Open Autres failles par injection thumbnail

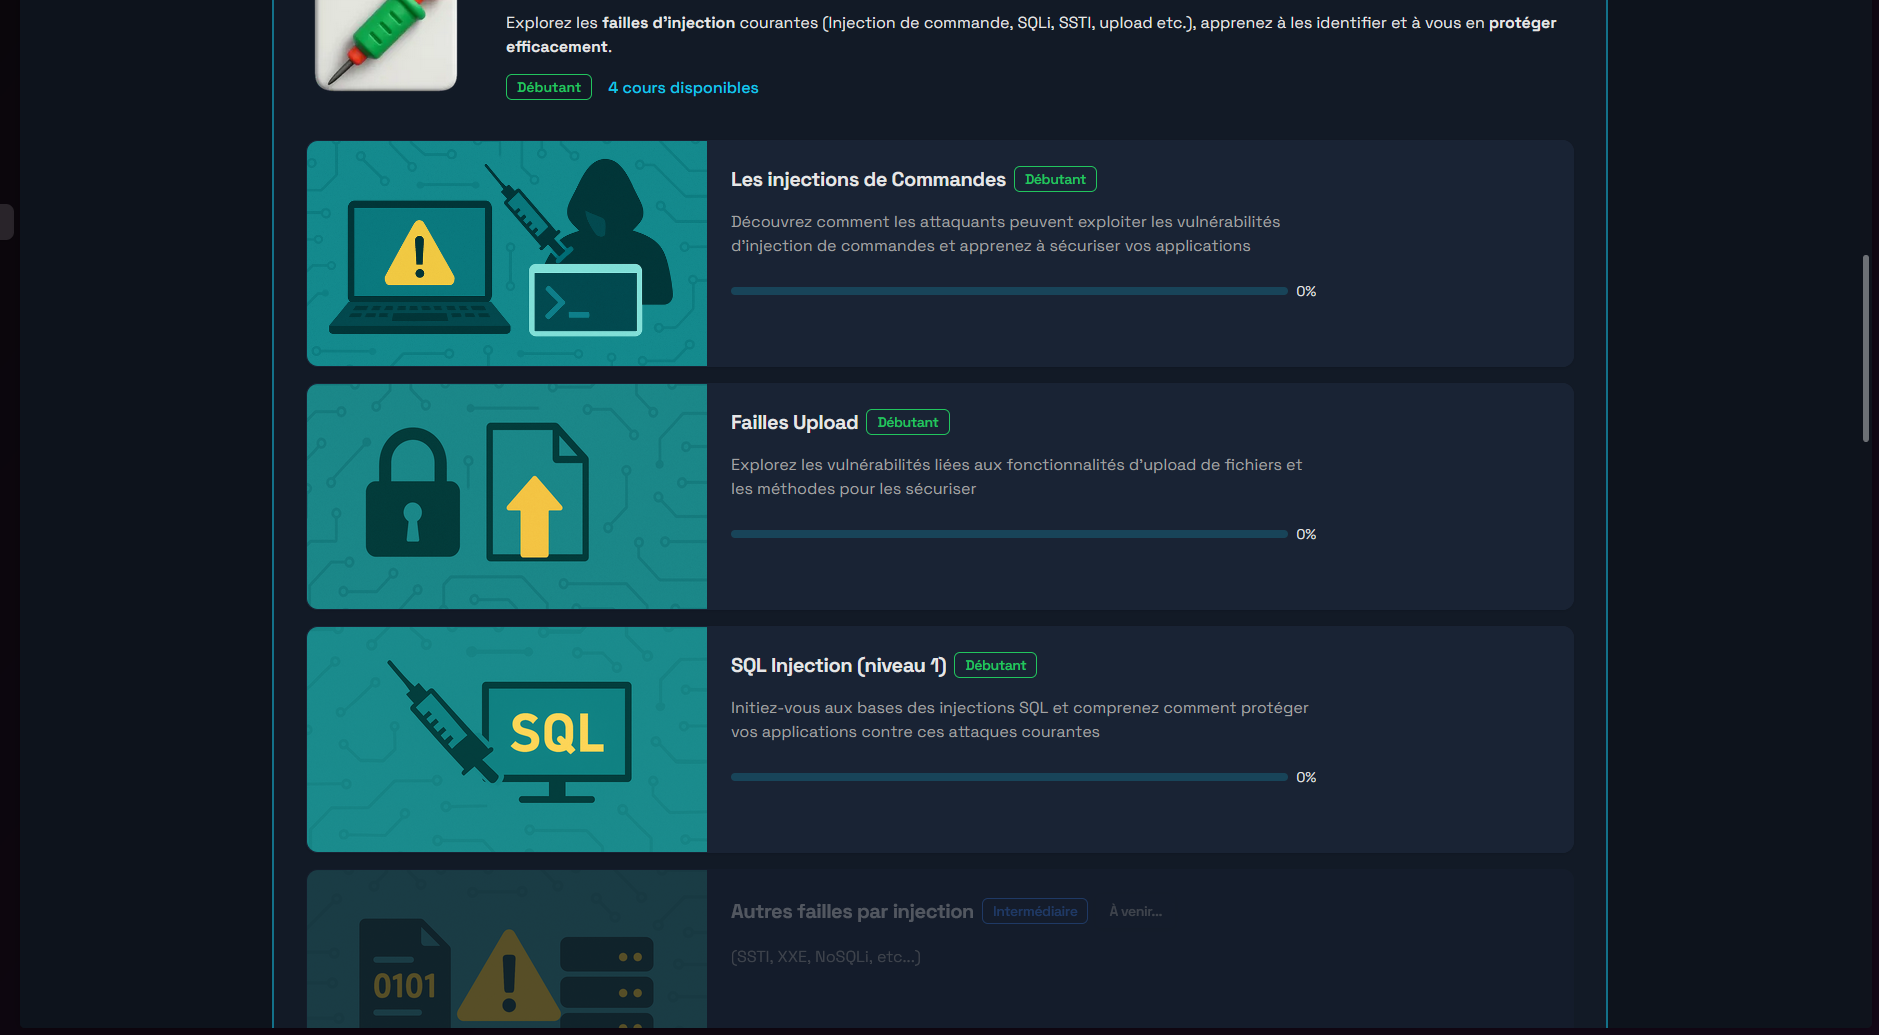click(x=507, y=949)
